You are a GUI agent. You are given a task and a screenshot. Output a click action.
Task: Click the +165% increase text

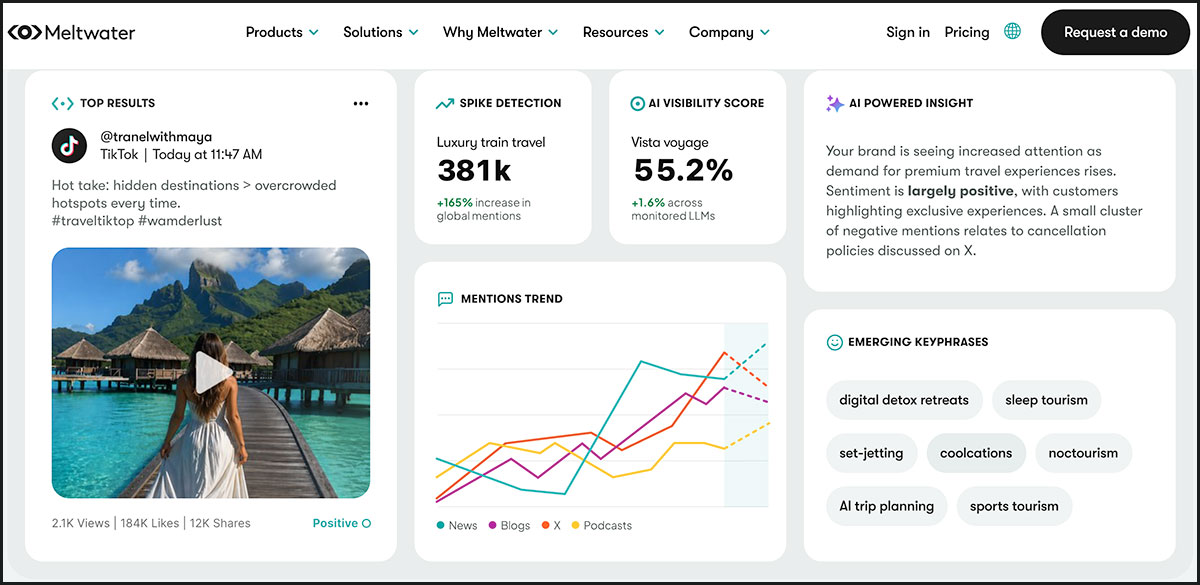point(484,209)
